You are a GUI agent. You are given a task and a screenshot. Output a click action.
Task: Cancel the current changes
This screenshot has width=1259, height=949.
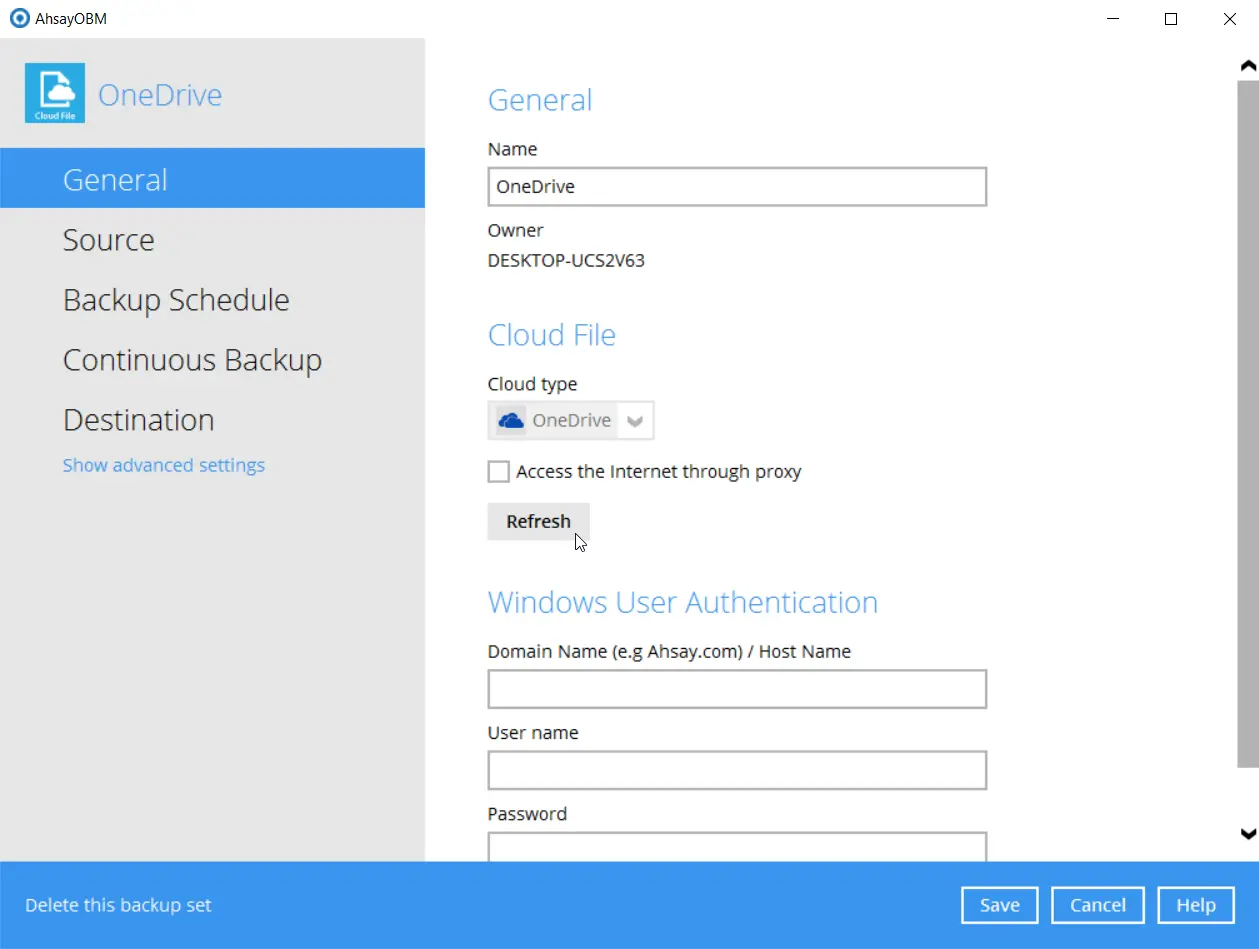click(1097, 904)
